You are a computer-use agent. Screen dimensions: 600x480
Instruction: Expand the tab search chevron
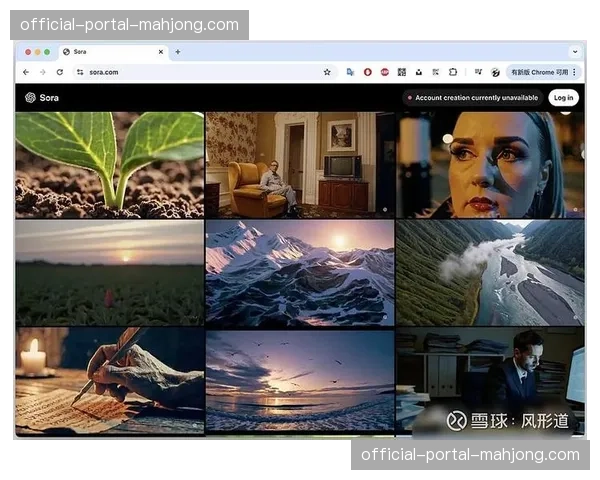[x=575, y=51]
